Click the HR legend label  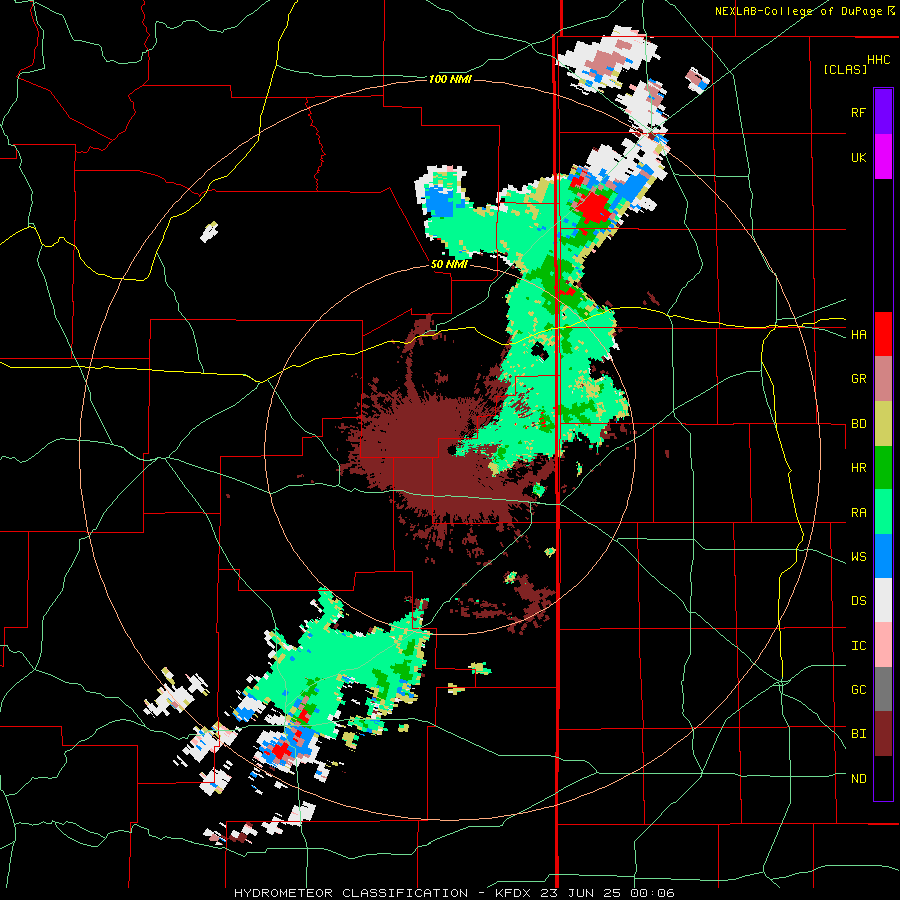tap(858, 468)
